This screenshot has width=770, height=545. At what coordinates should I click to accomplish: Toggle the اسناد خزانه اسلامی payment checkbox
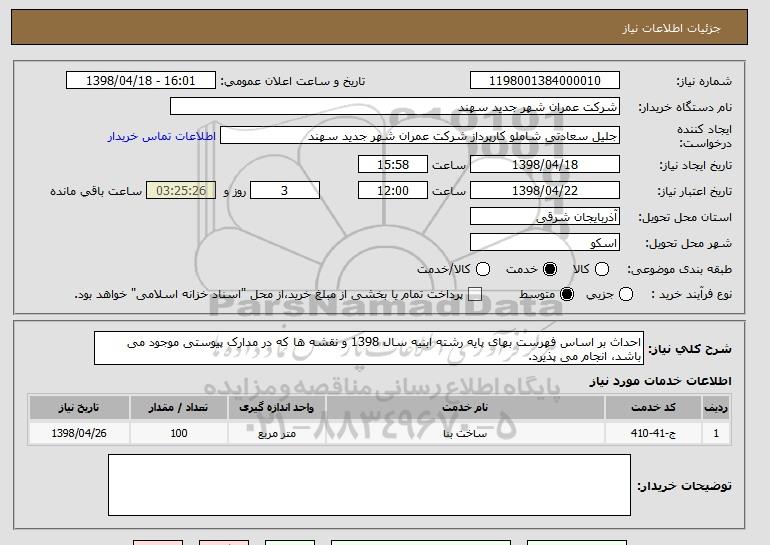click(x=474, y=294)
